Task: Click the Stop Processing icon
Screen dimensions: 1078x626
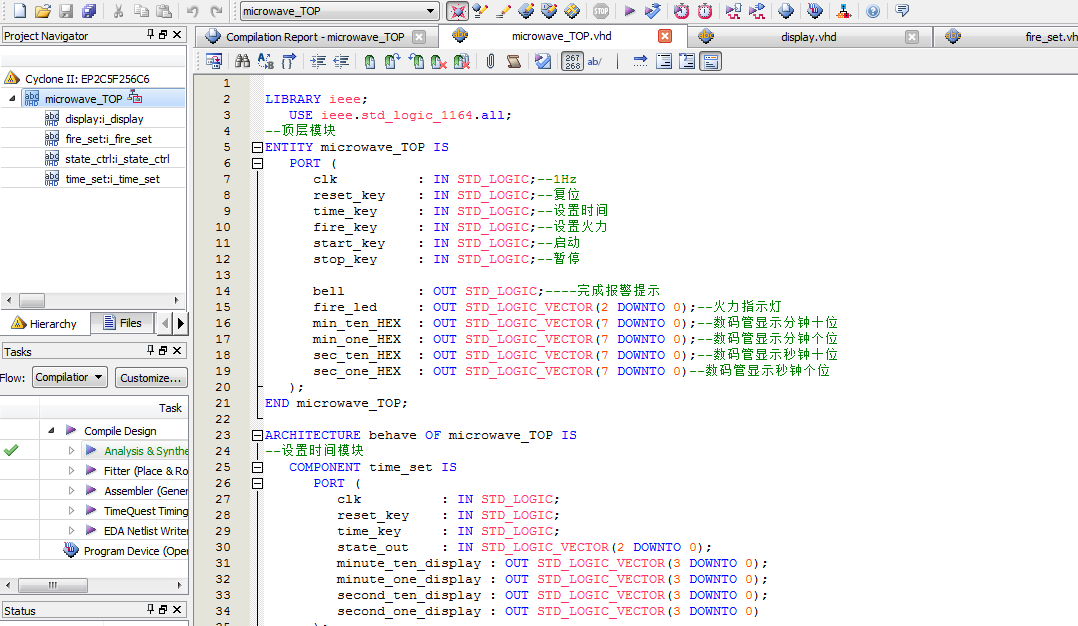Action: (x=600, y=11)
